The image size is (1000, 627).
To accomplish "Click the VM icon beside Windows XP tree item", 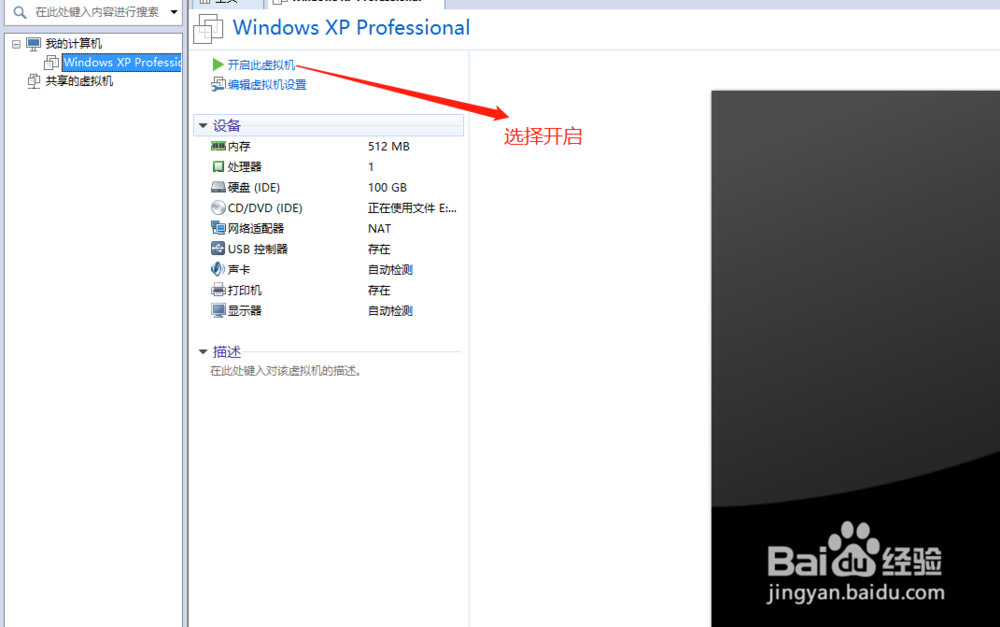I will tap(52, 63).
